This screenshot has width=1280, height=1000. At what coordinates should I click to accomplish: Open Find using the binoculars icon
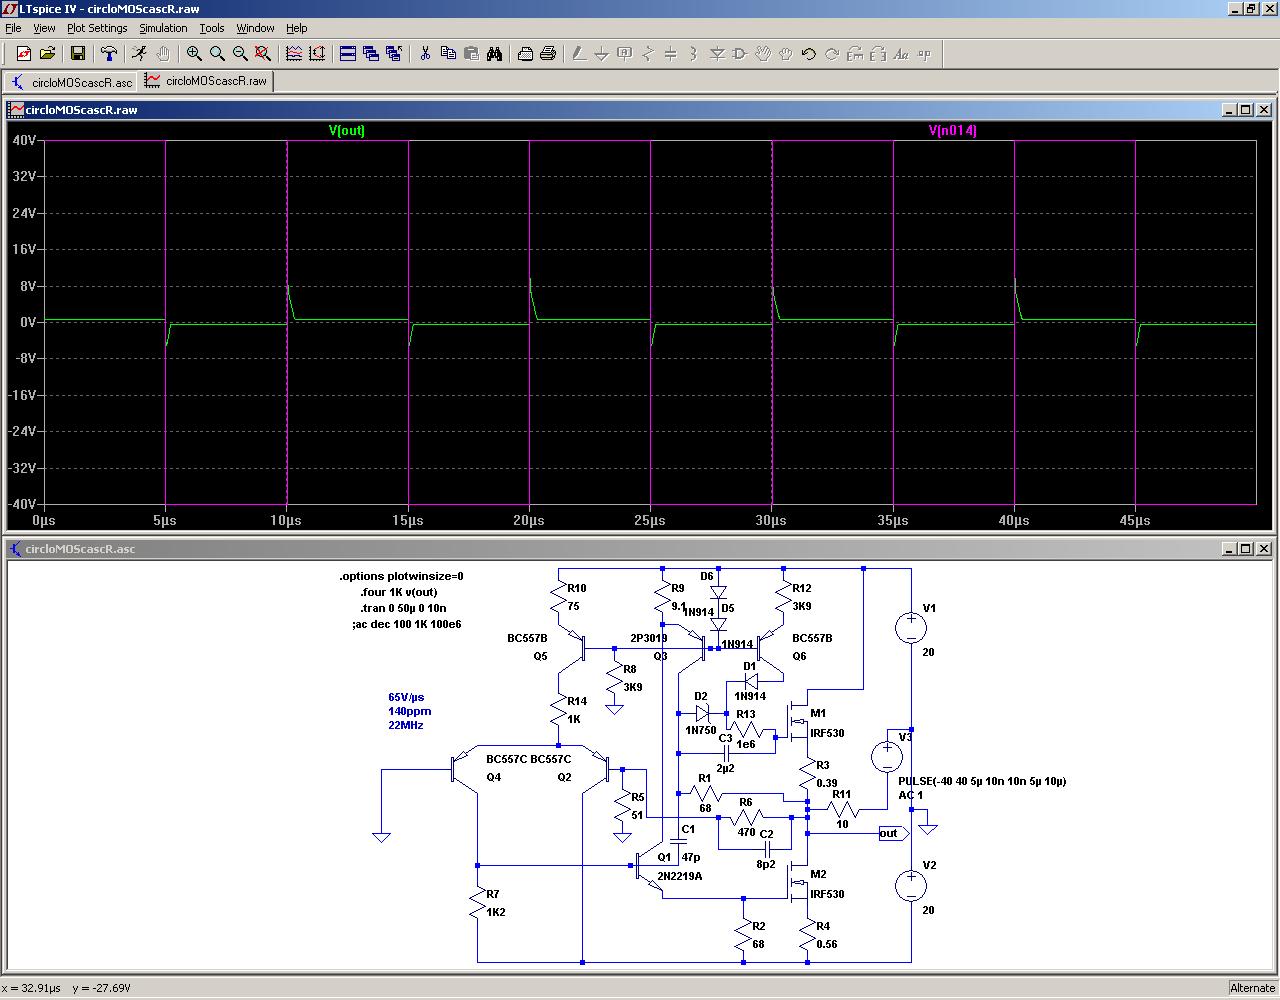494,54
